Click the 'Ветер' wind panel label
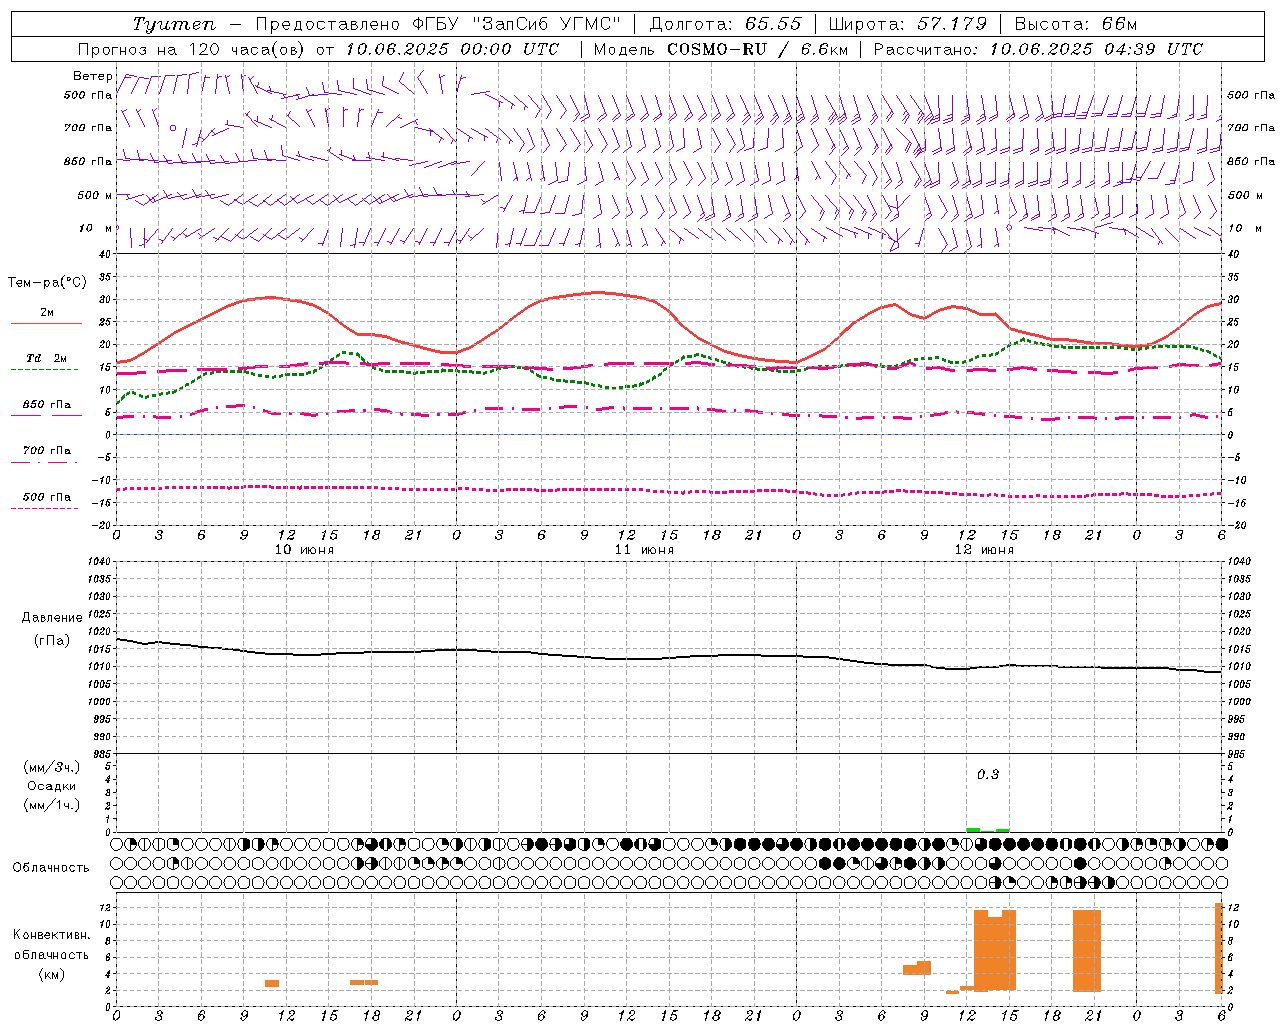Viewport: 1280px width, 1024px height. coord(93,76)
